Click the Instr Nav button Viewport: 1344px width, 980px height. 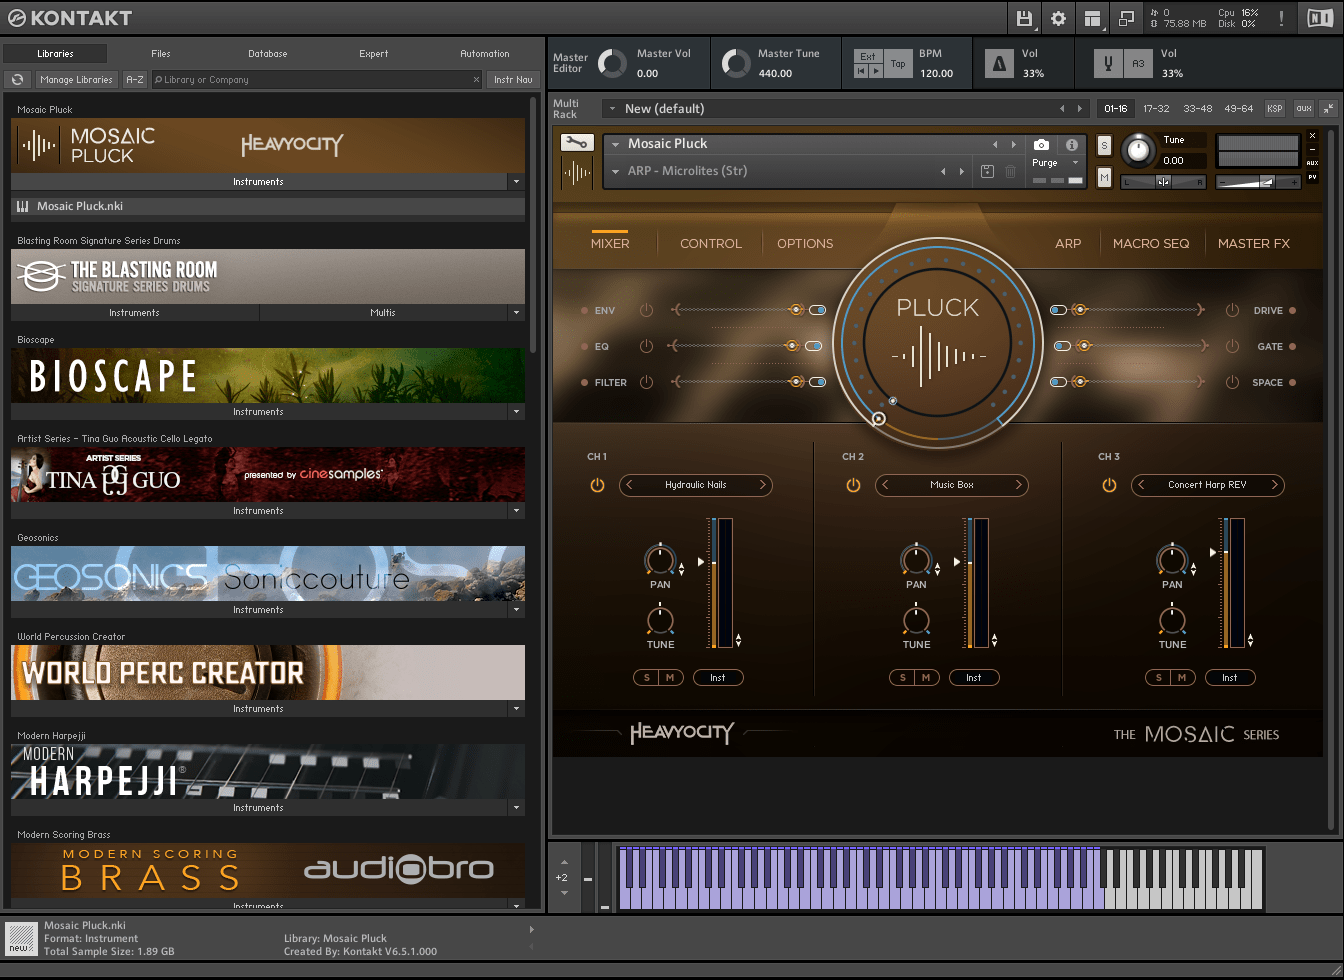coord(513,80)
